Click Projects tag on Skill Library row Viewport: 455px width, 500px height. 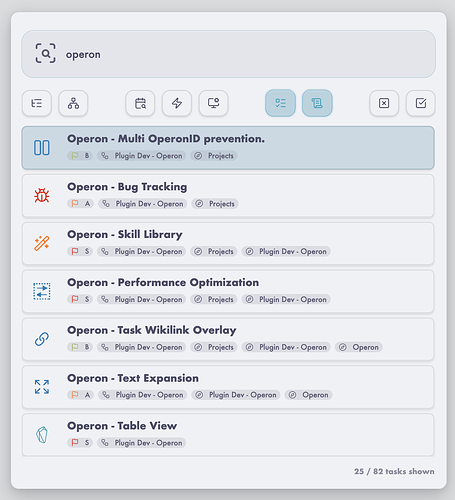(214, 251)
